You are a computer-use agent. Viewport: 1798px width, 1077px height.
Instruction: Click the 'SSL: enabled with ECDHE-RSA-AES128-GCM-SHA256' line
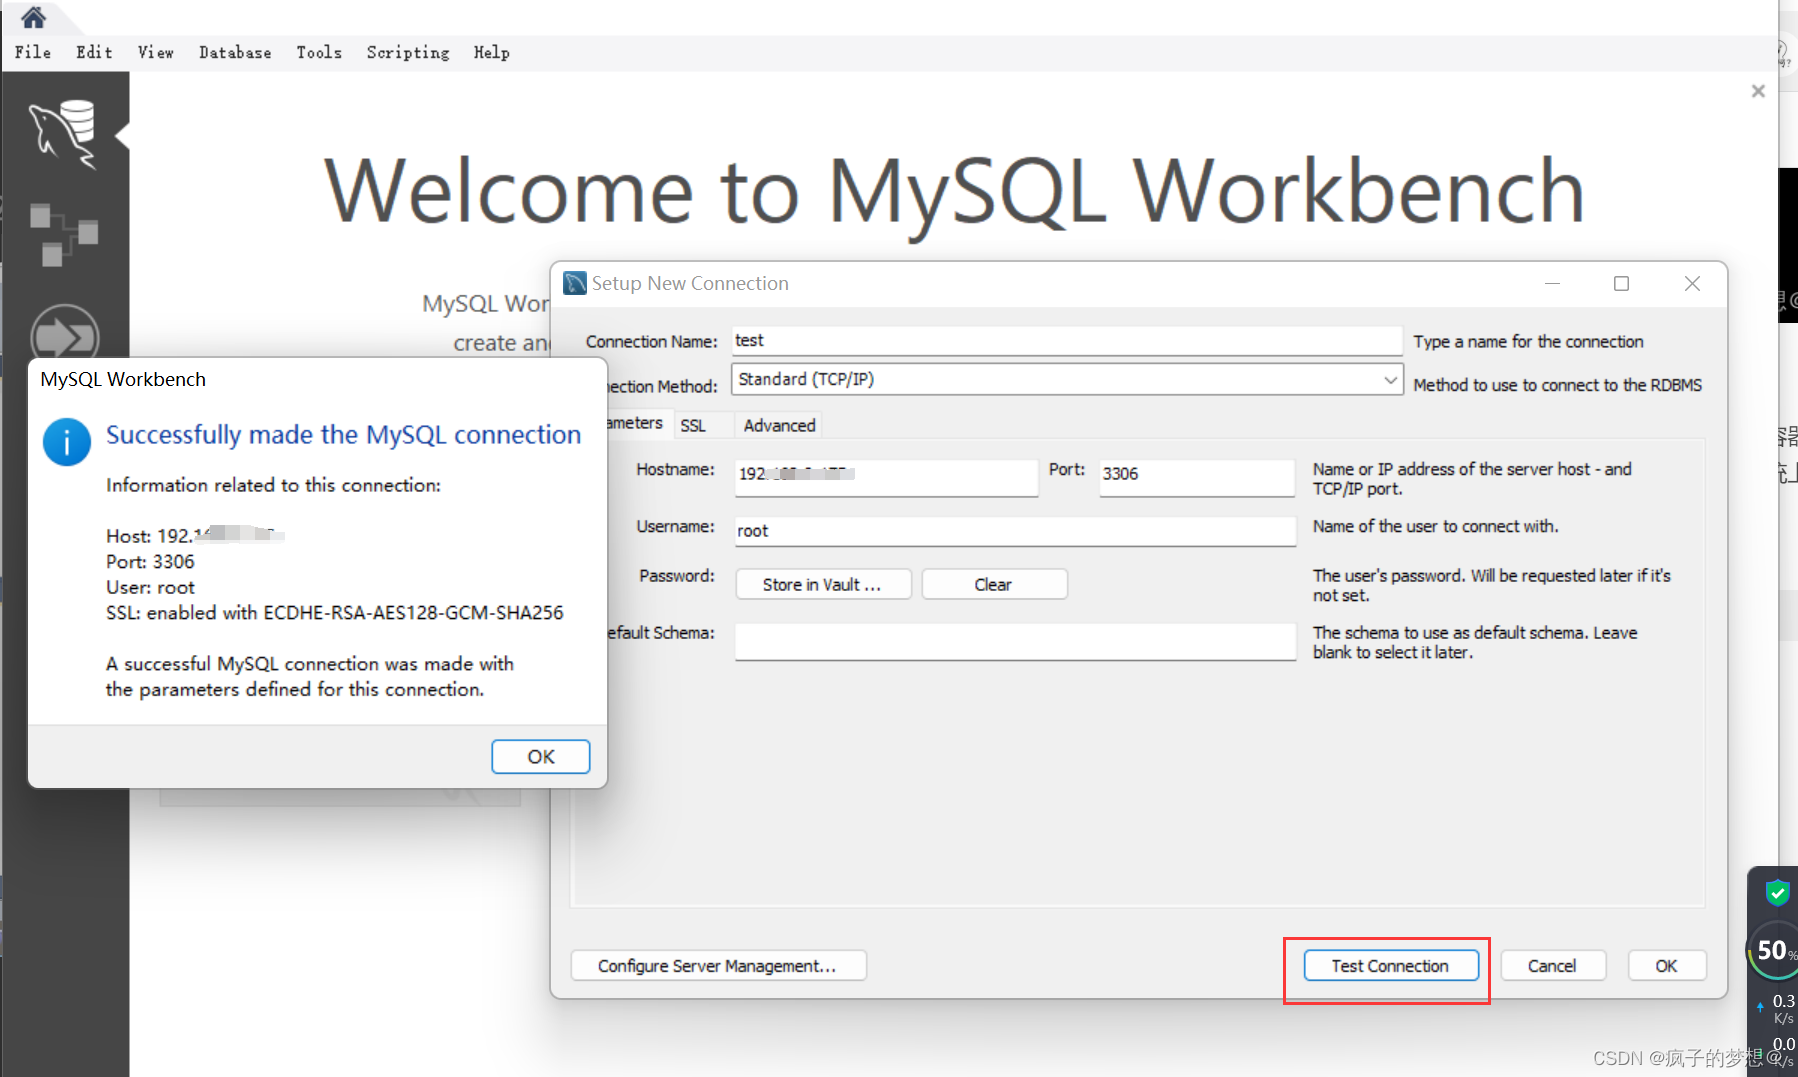[x=335, y=613]
